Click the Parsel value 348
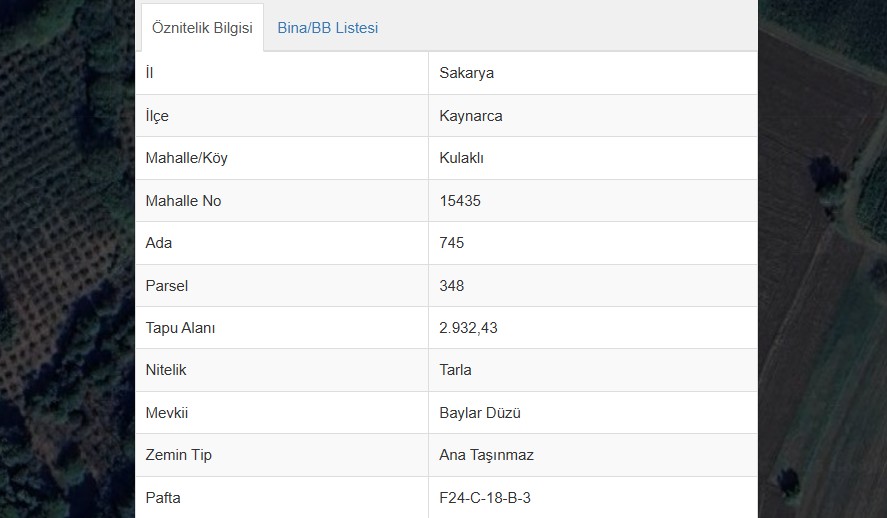This screenshot has width=887, height=518. [x=451, y=286]
